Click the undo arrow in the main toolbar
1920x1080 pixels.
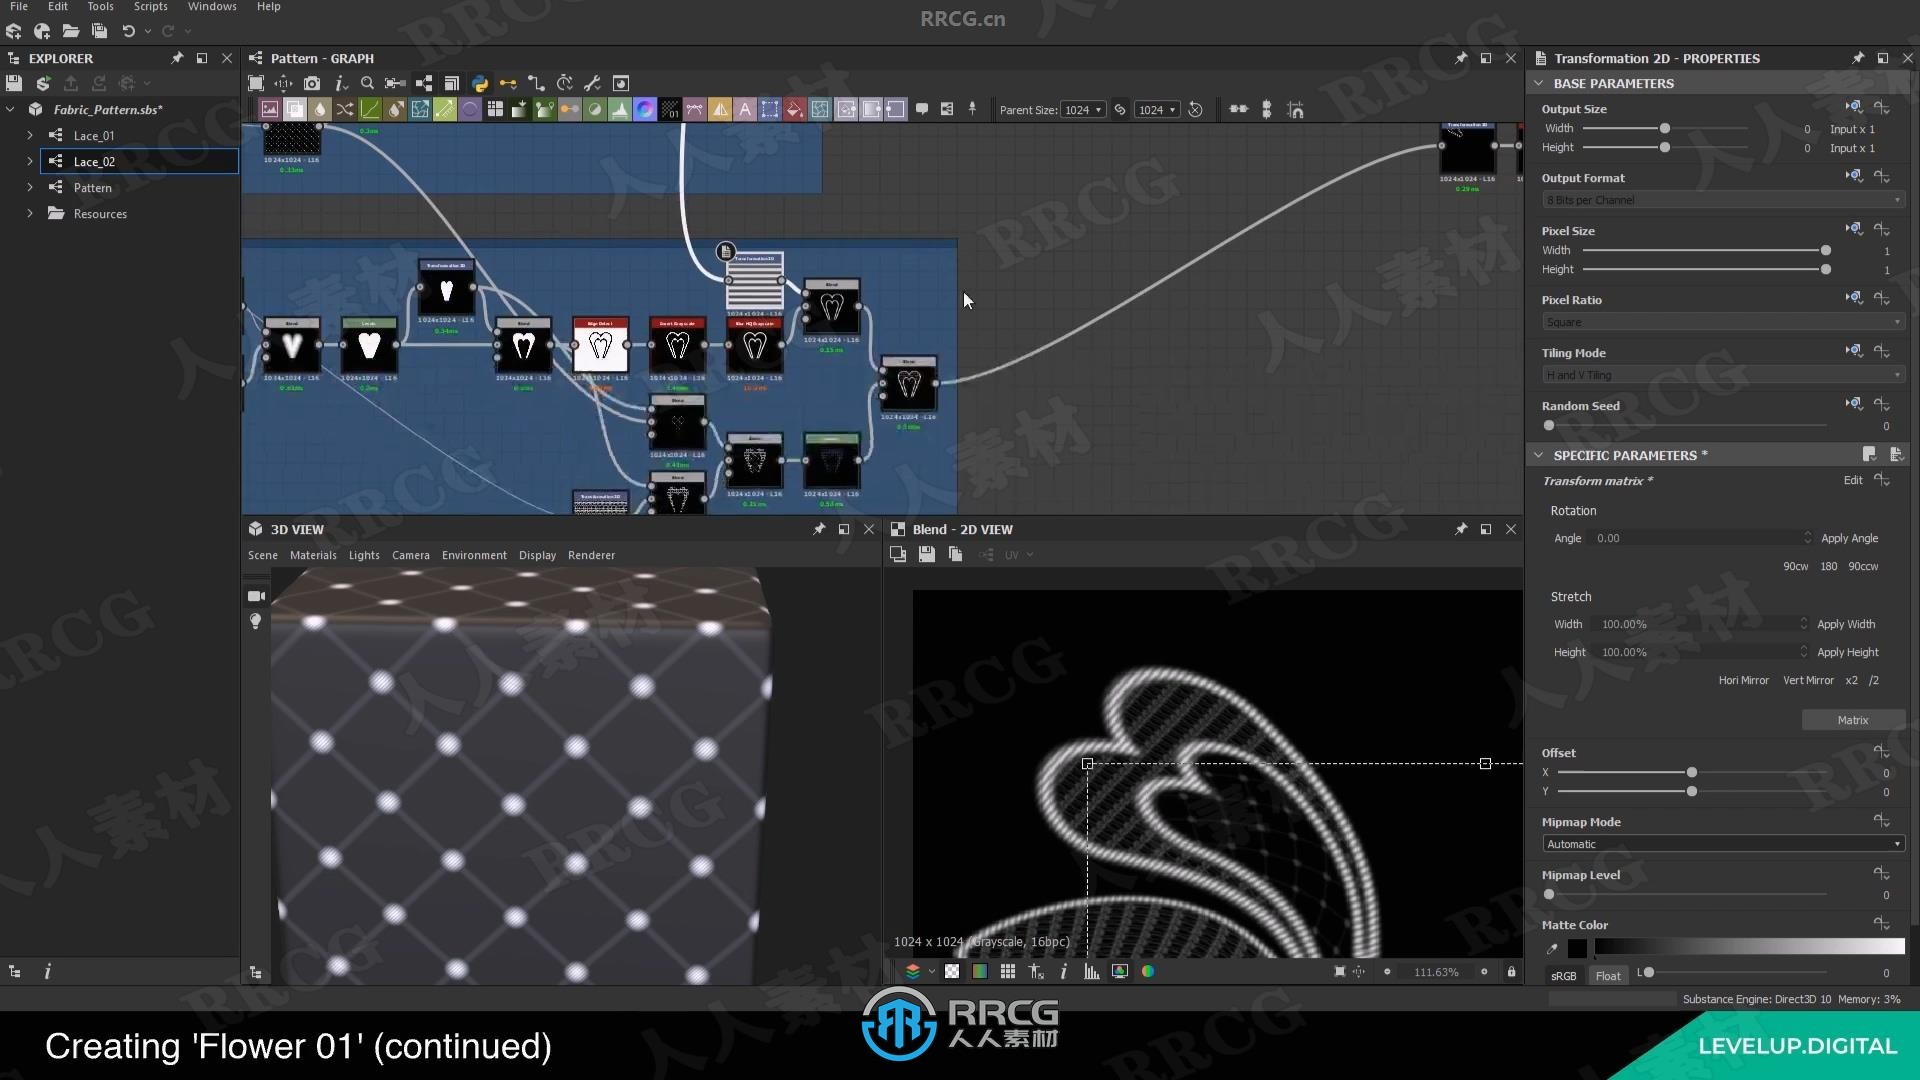(x=128, y=31)
